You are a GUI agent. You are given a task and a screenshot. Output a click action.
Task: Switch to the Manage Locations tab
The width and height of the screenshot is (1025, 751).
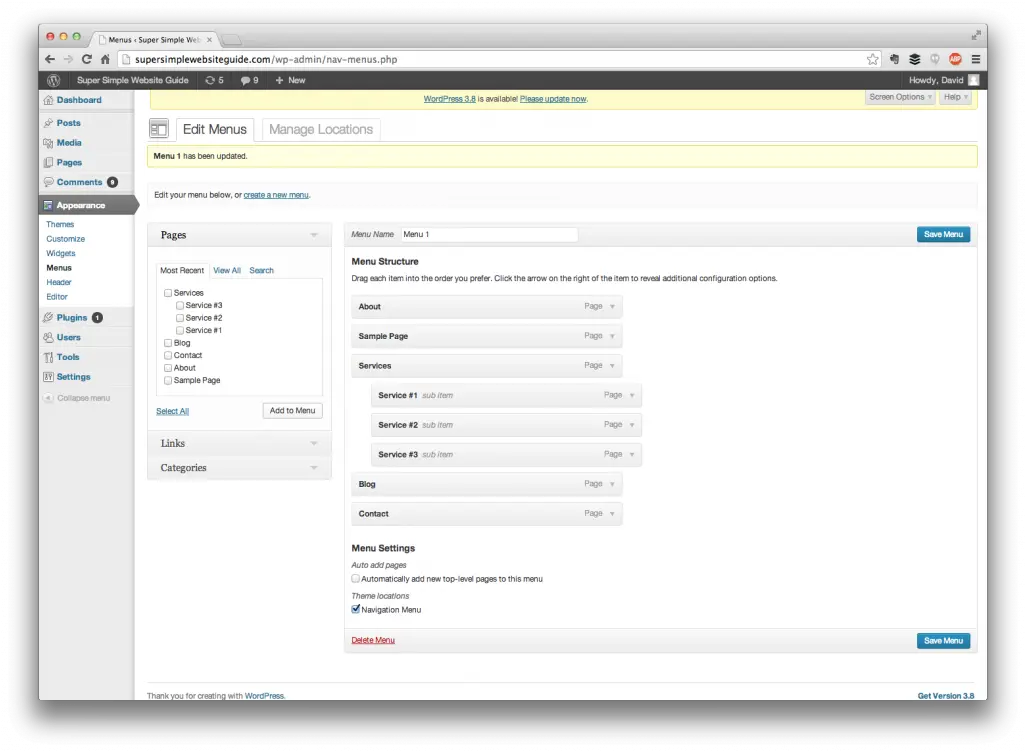(321, 129)
